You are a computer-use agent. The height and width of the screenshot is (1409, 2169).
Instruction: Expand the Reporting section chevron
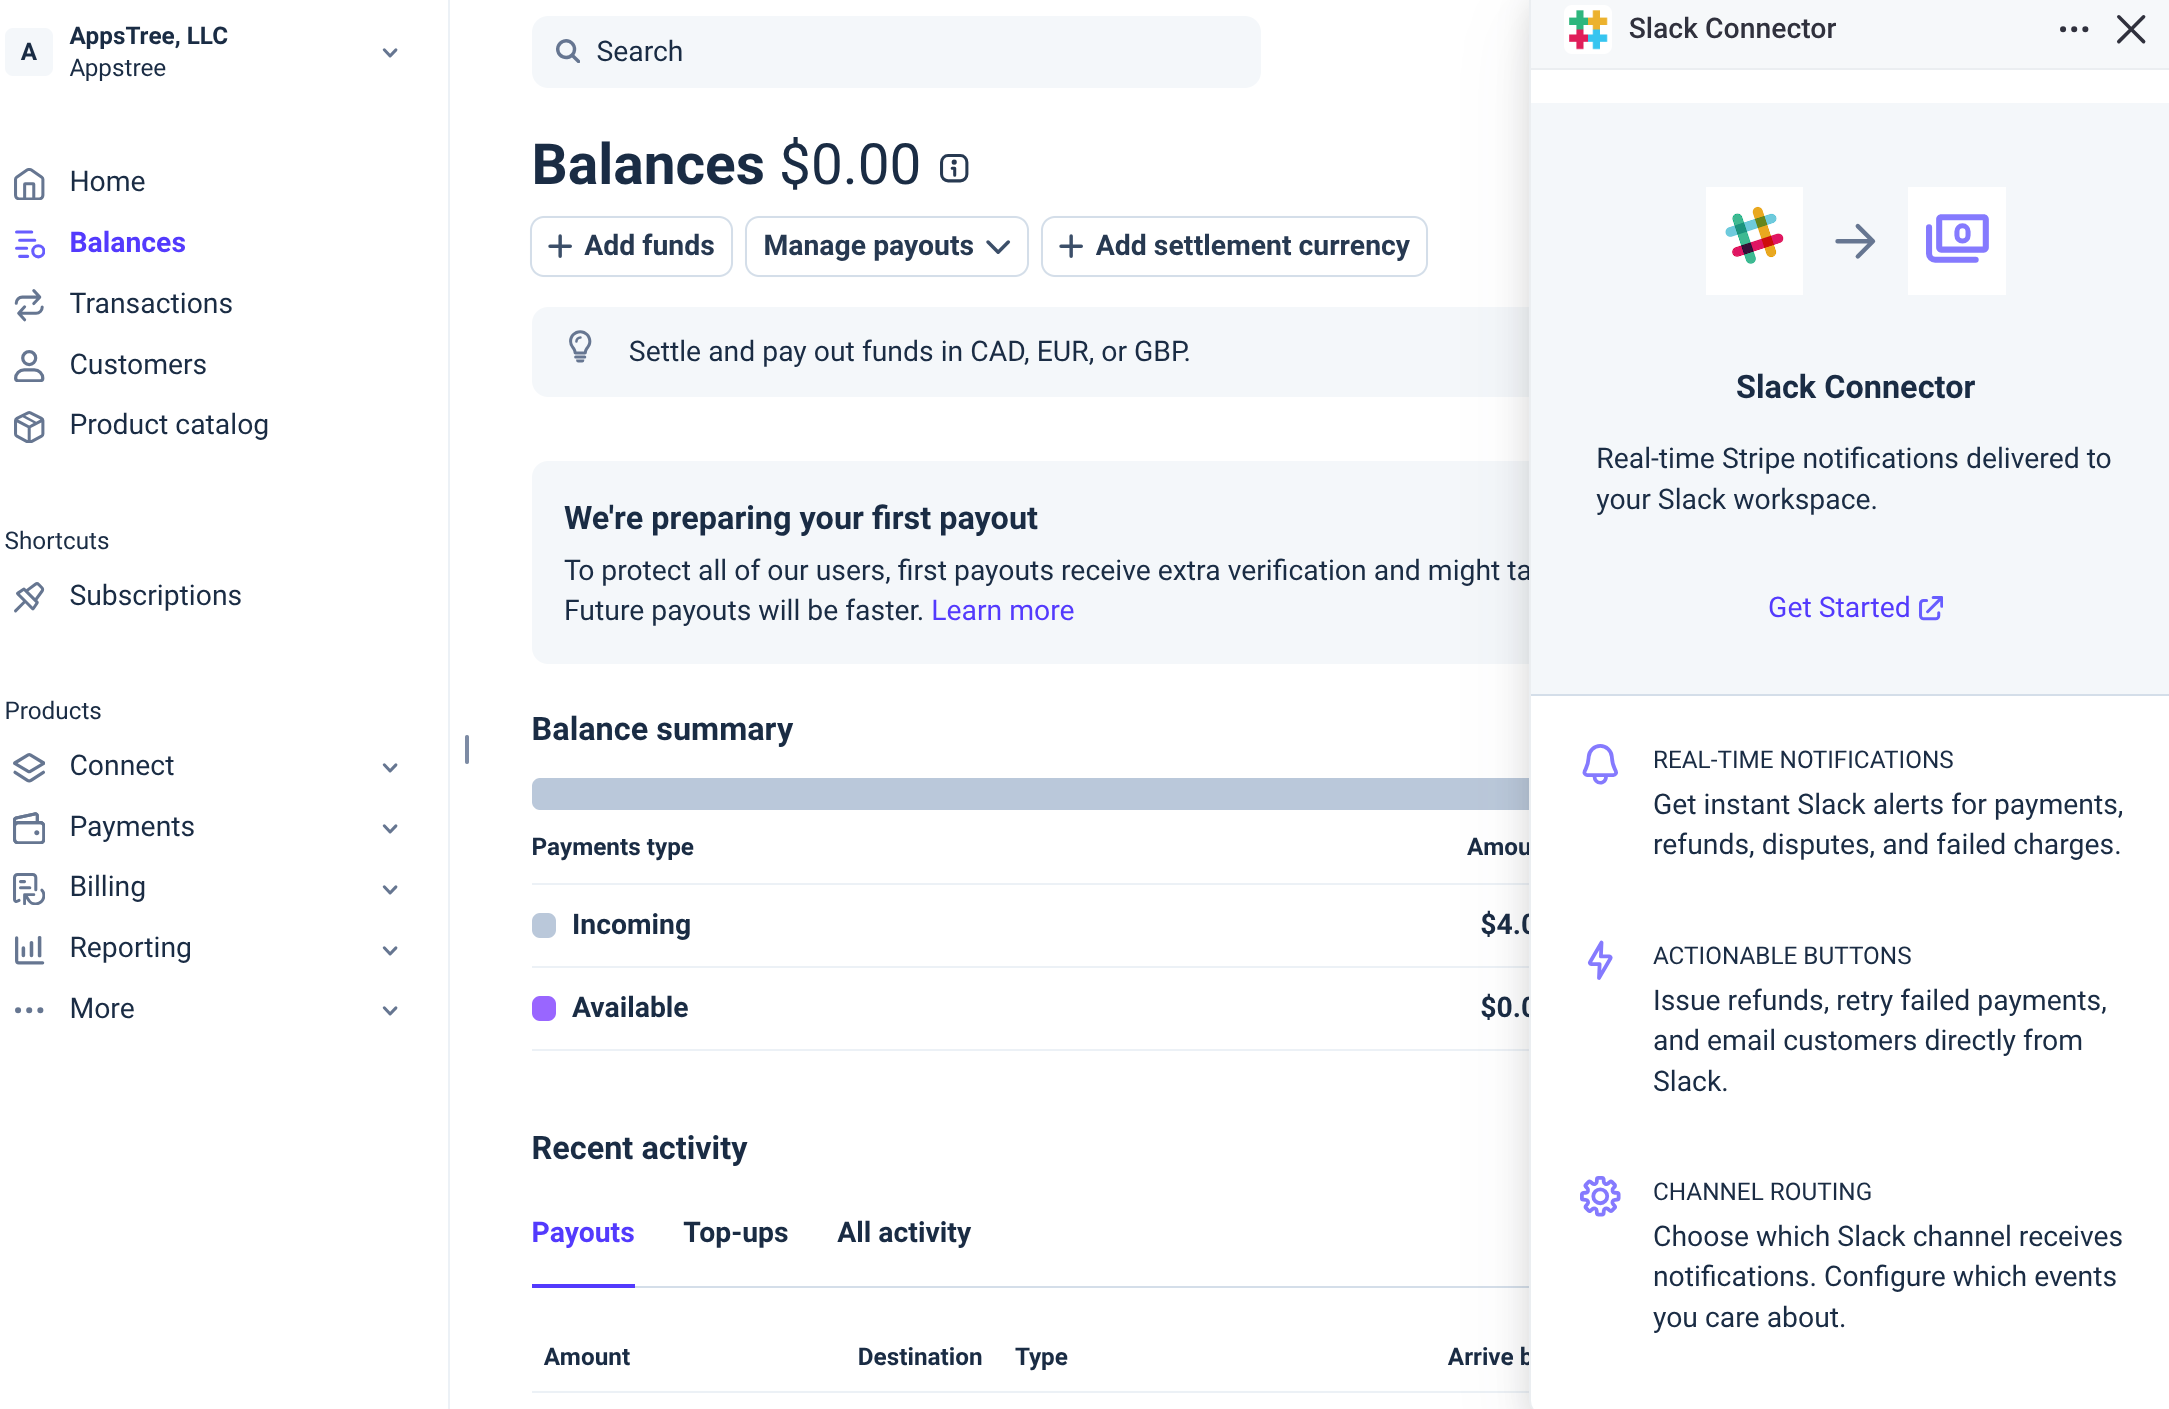pos(390,950)
